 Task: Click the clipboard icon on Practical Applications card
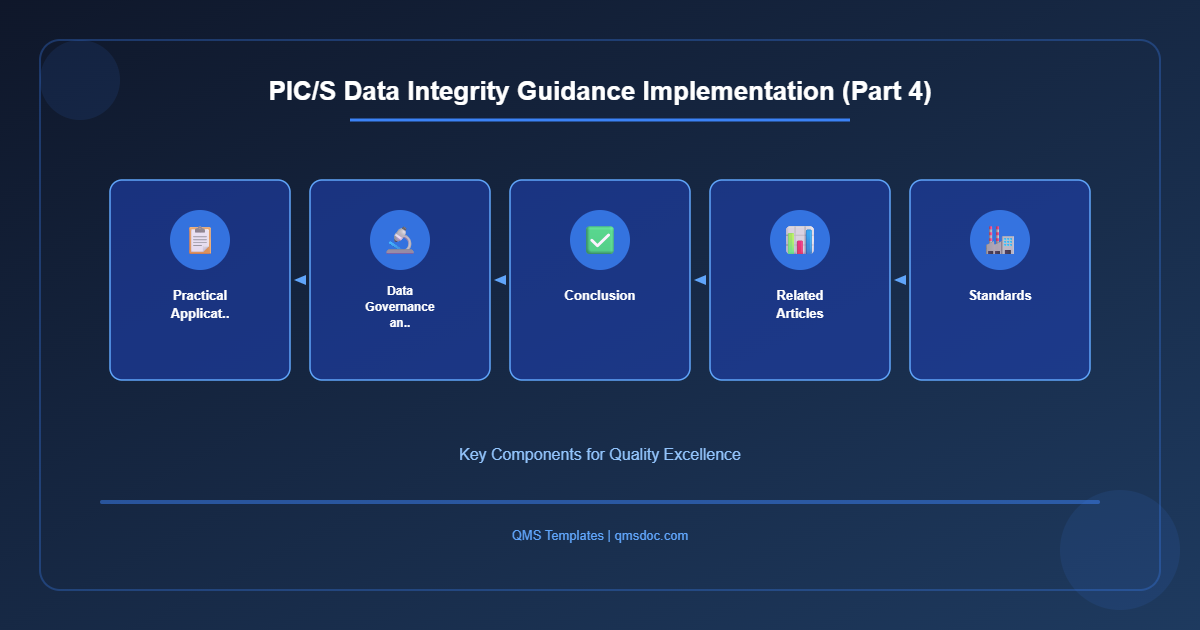(x=200, y=239)
